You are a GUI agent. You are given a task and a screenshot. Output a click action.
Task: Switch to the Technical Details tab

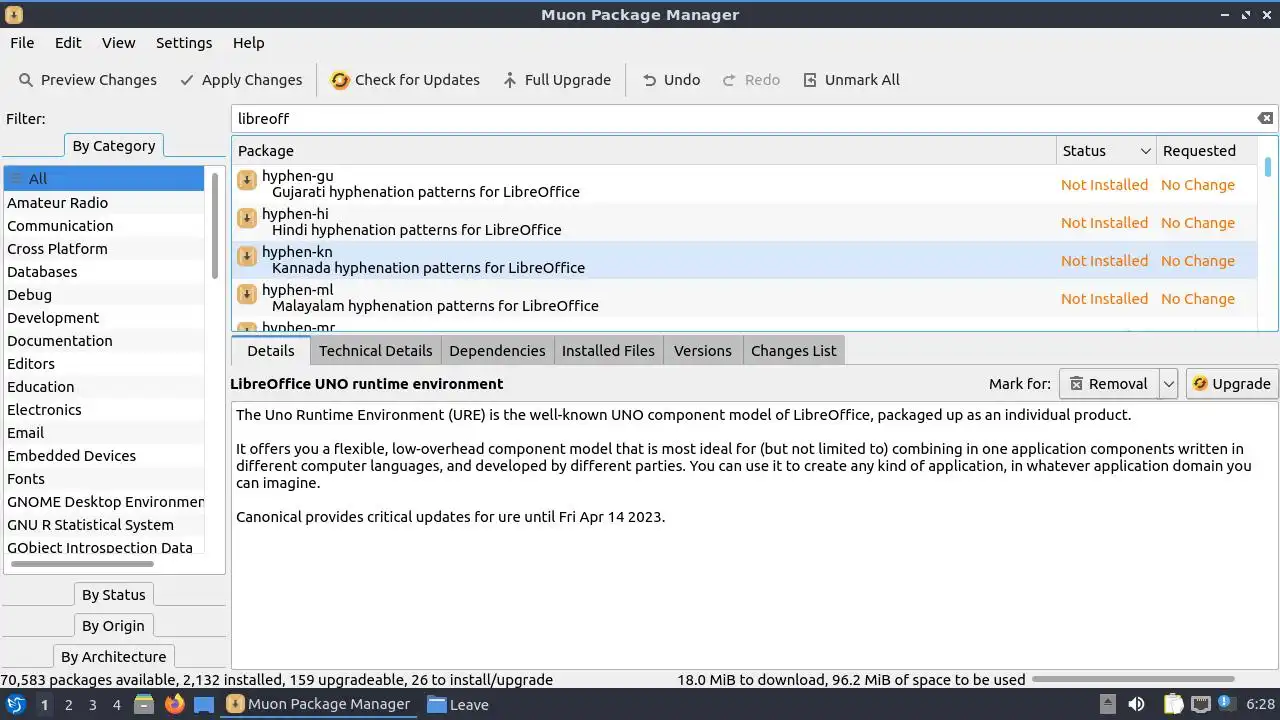tap(375, 351)
